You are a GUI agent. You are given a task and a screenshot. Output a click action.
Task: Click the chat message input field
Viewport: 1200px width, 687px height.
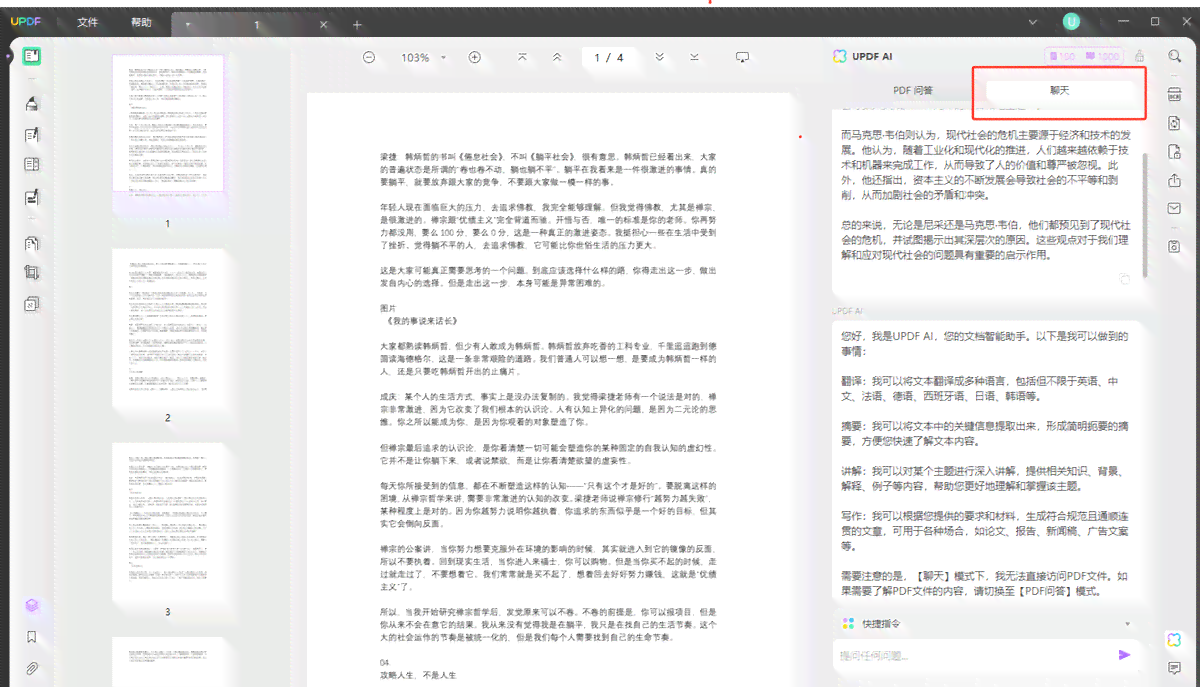coord(975,655)
